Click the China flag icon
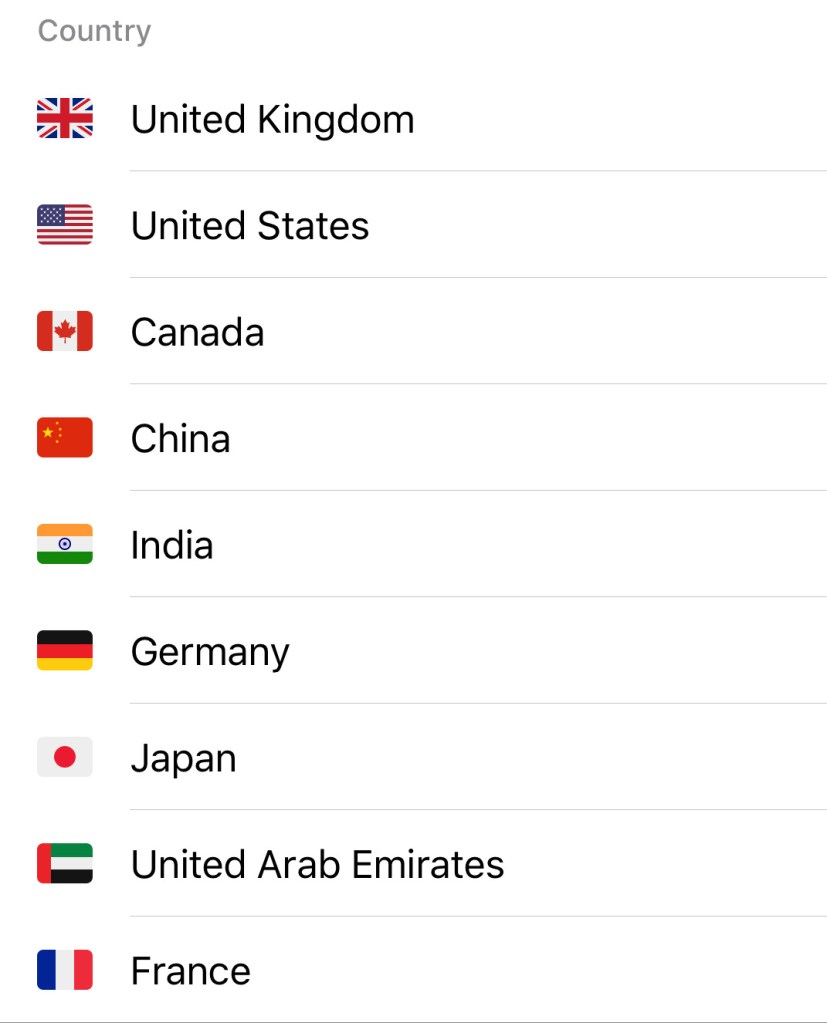The image size is (827, 1023). click(65, 438)
